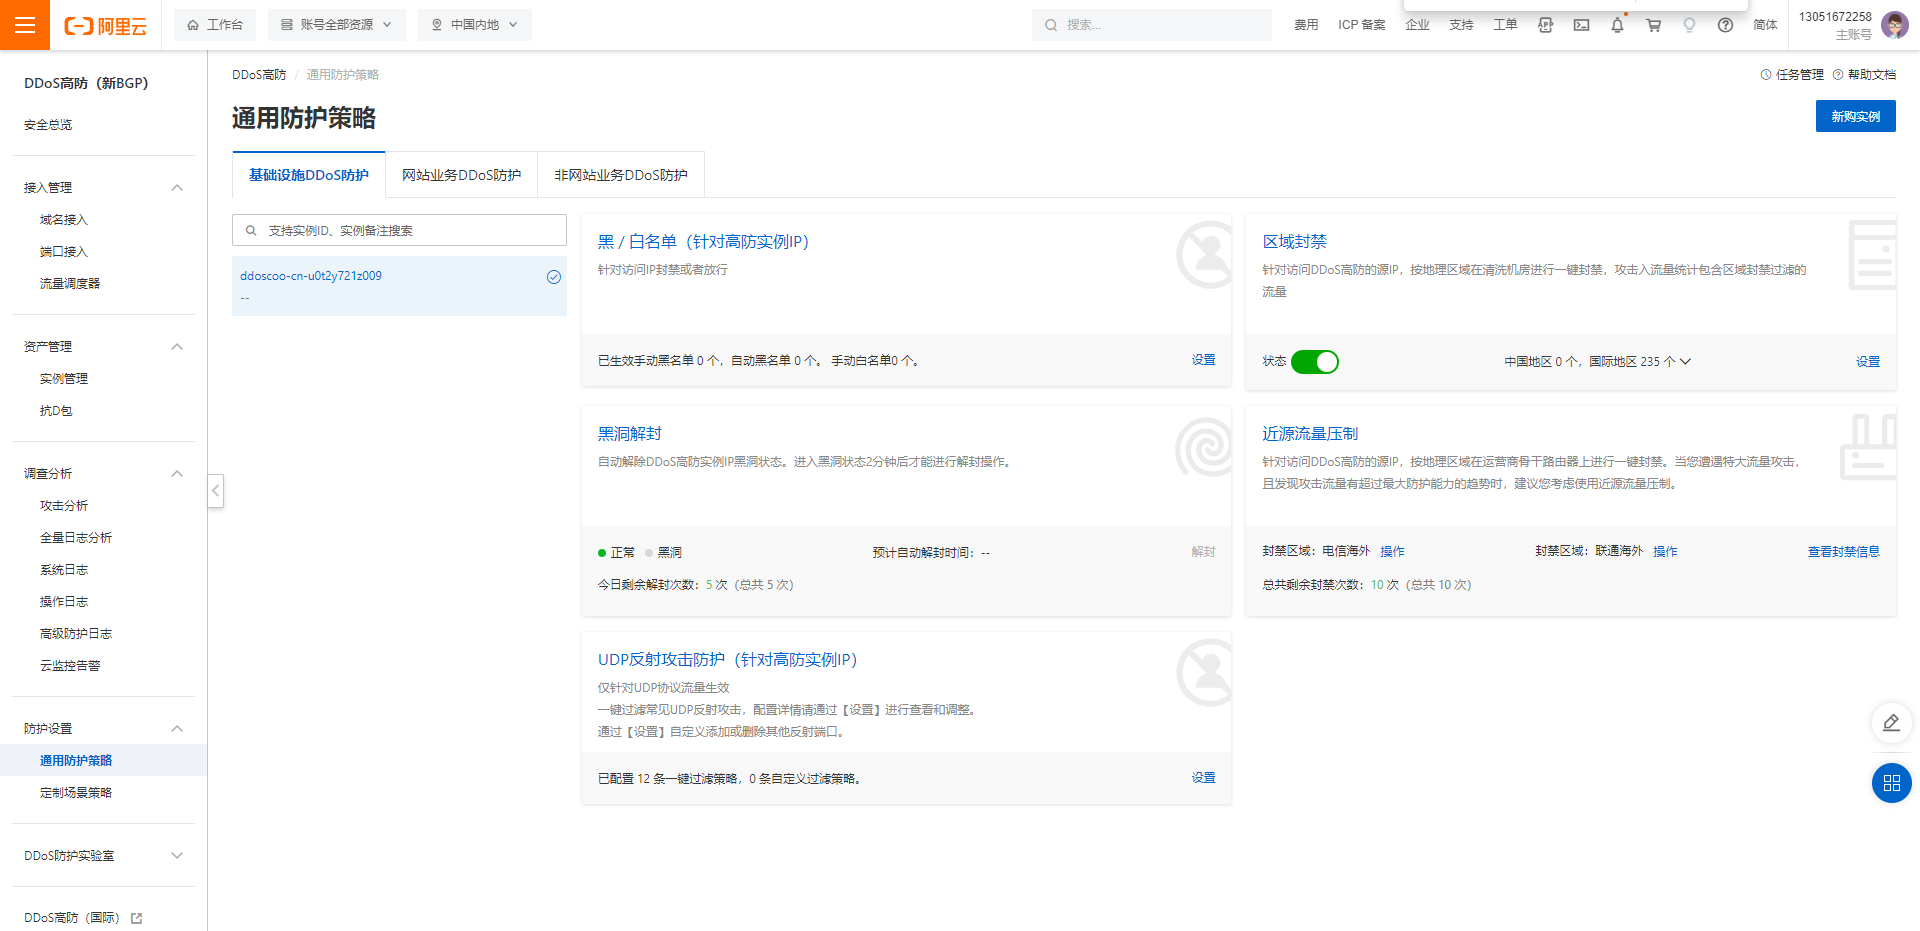Collapse the 调查分析 section

click(x=177, y=474)
